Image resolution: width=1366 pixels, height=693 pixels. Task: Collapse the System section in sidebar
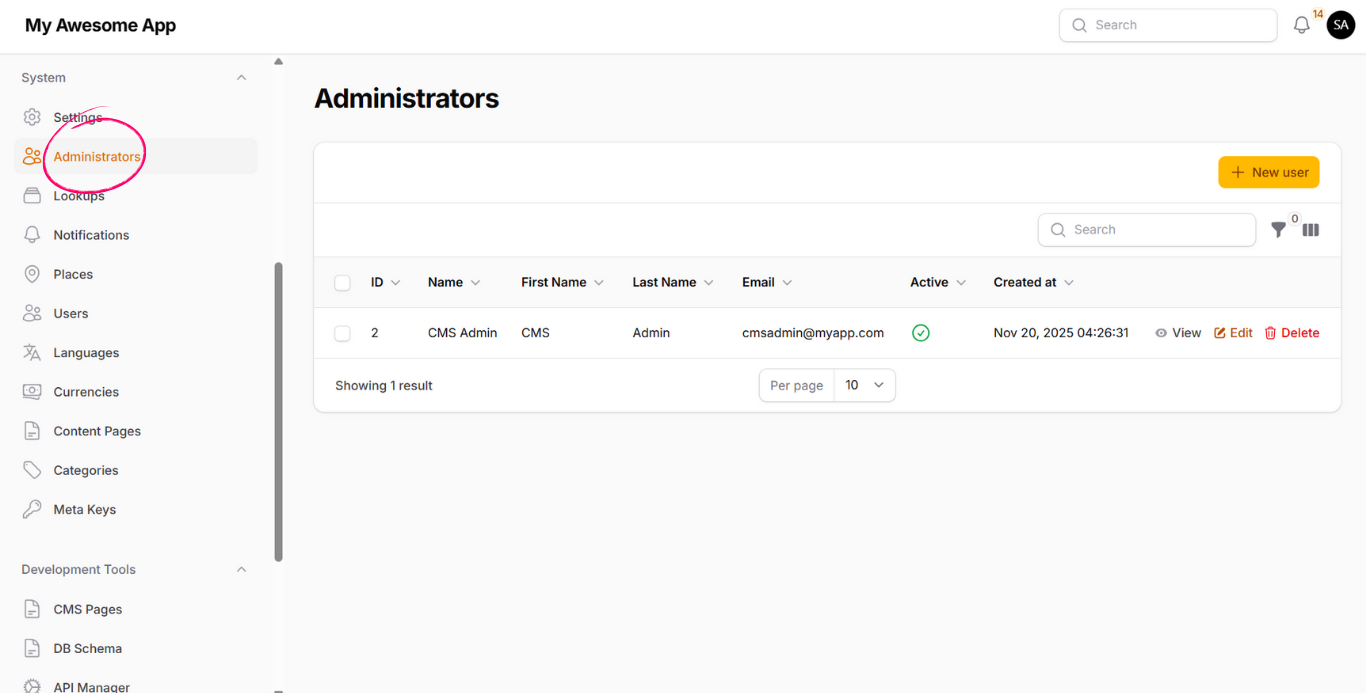point(241,76)
